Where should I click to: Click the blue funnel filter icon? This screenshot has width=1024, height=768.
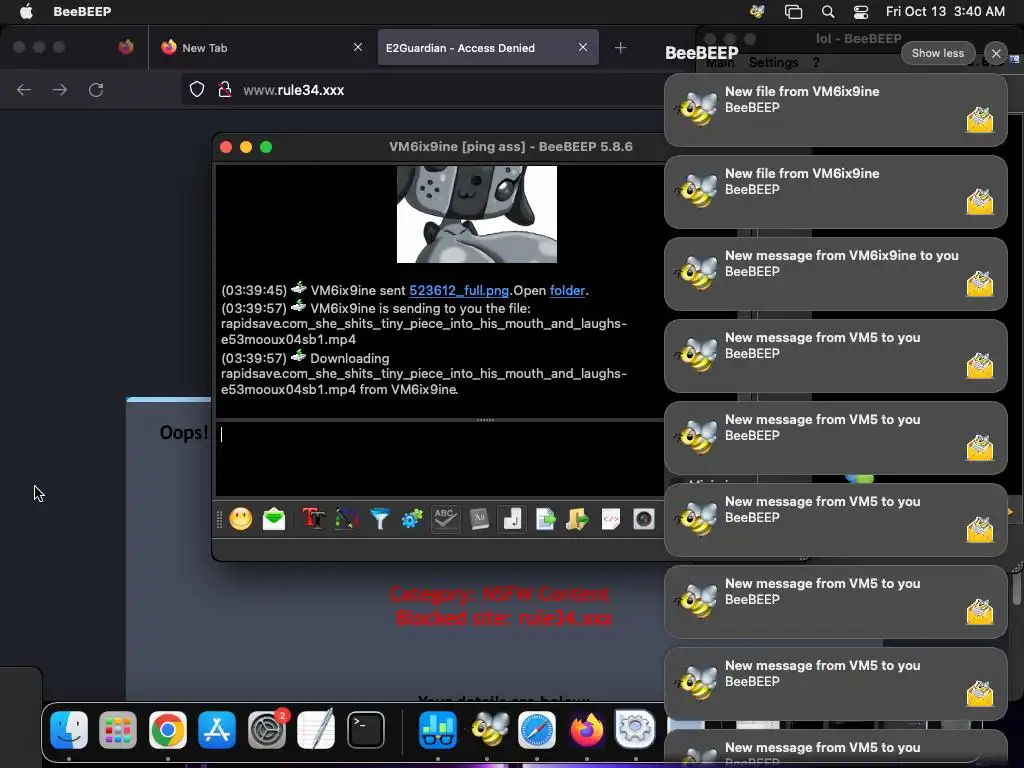pyautogui.click(x=379, y=519)
